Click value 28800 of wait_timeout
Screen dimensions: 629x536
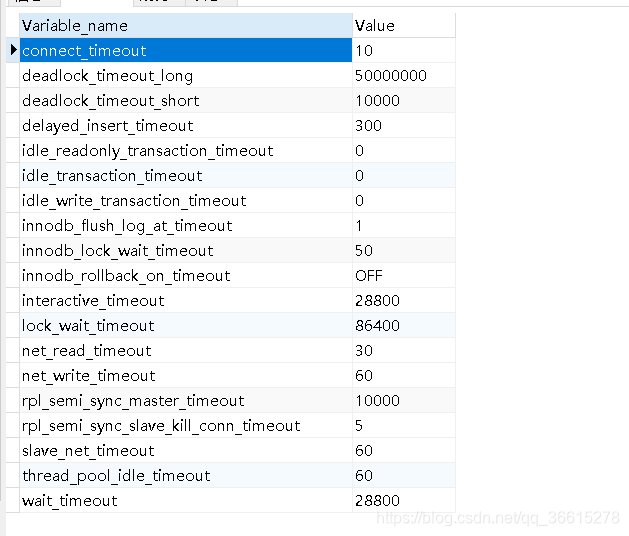404,500
